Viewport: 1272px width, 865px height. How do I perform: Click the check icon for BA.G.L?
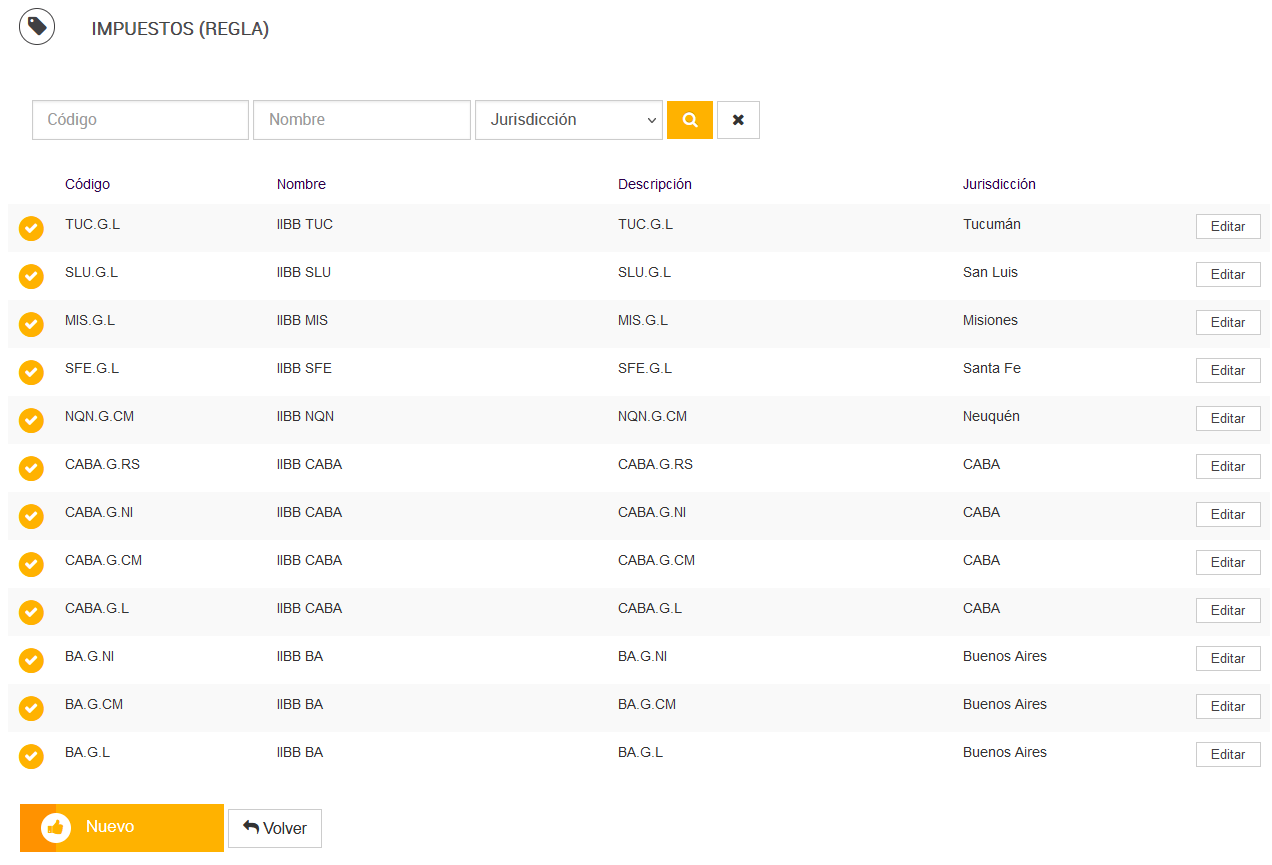point(32,756)
